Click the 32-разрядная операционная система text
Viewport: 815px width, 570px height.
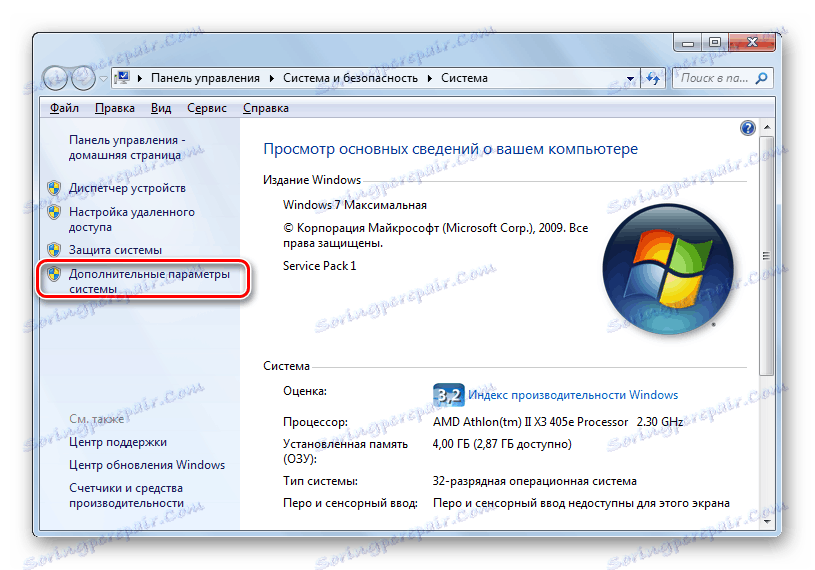tap(534, 481)
